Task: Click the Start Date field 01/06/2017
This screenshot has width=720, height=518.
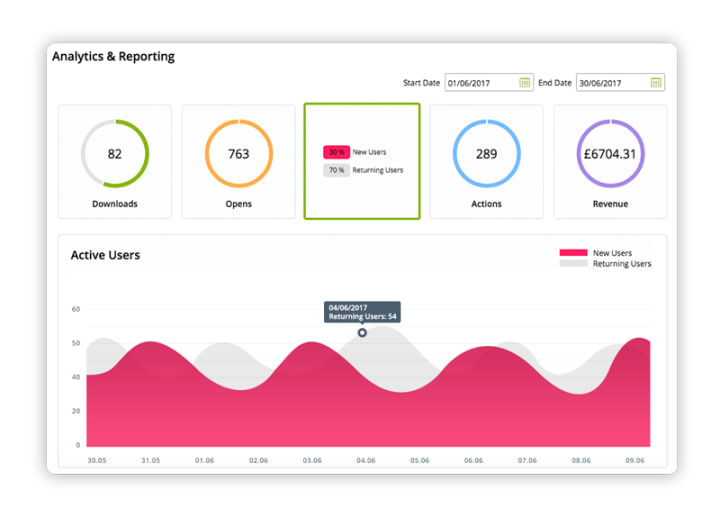Action: coord(489,83)
